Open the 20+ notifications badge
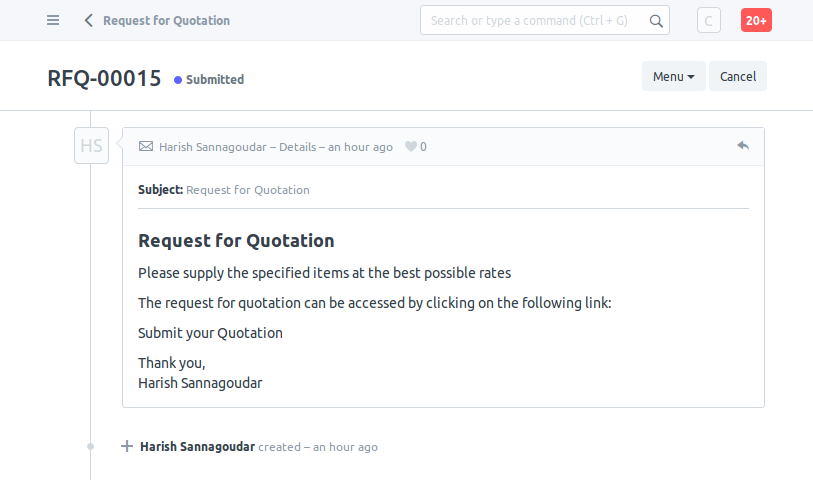This screenshot has width=813, height=480. pyautogui.click(x=756, y=20)
